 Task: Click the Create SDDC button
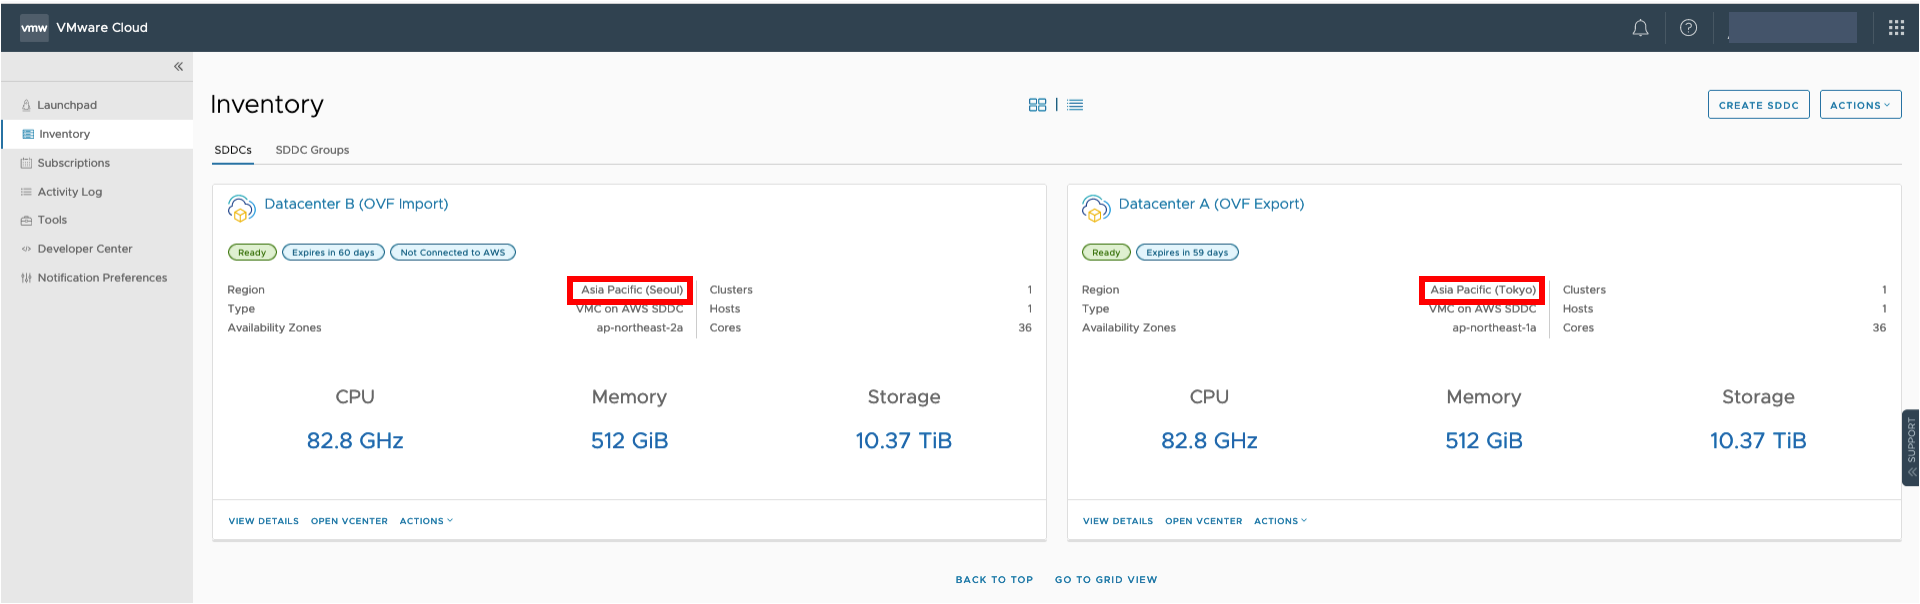click(1758, 105)
